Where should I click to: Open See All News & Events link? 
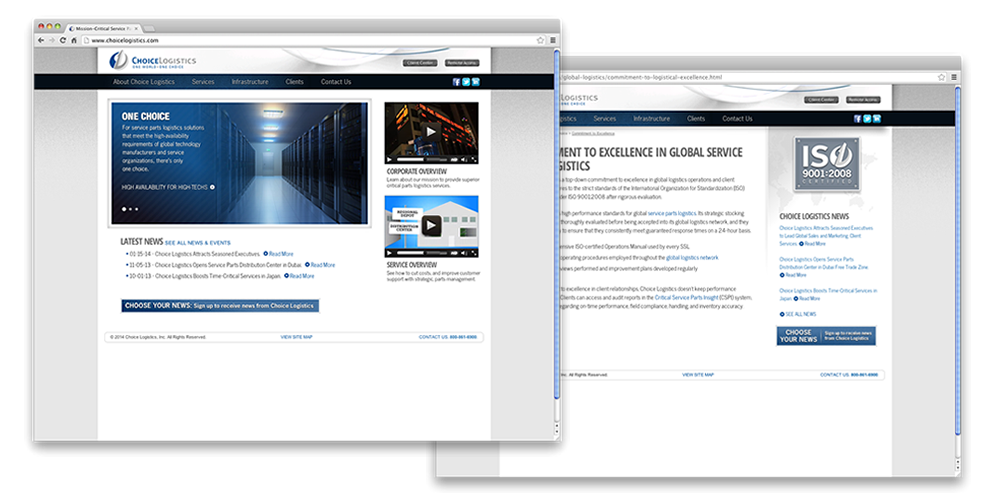197,242
